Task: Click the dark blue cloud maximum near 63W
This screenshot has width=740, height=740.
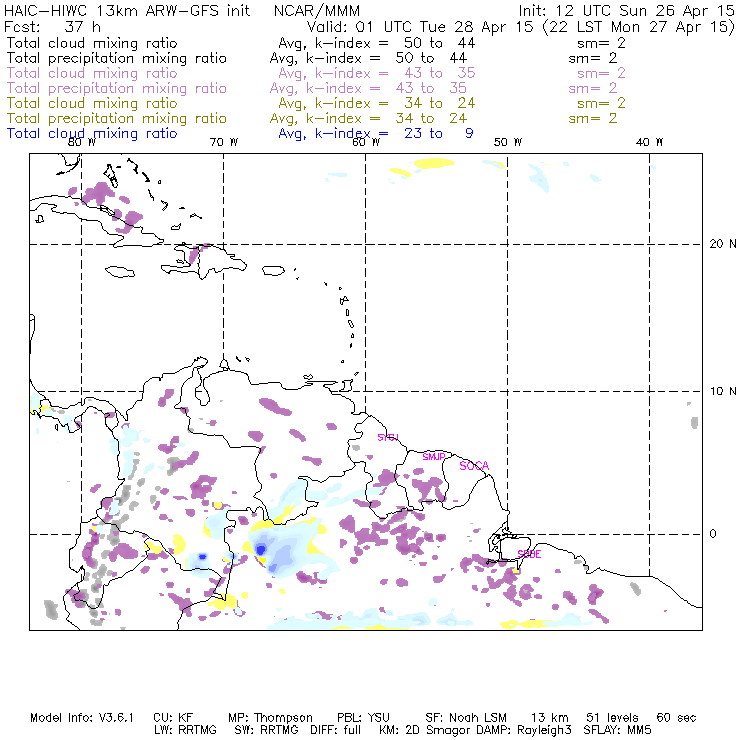Action: click(261, 549)
